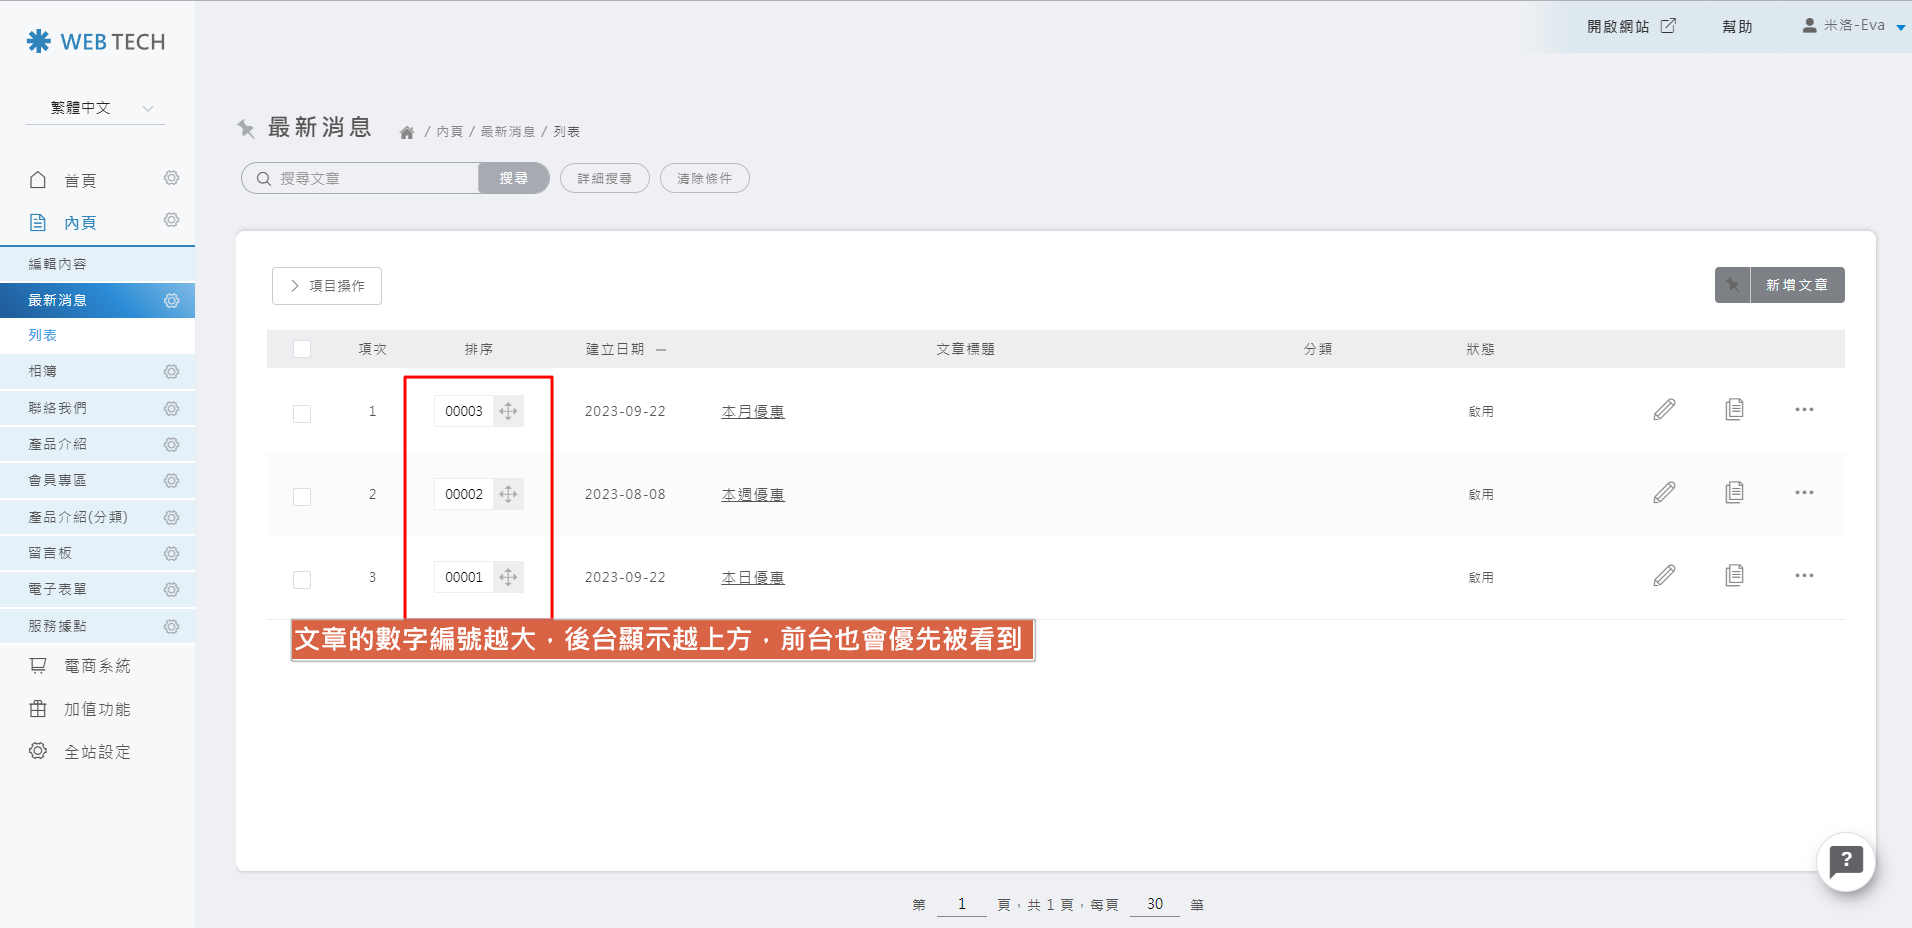Click the gear icon next to 相簿

(x=171, y=372)
